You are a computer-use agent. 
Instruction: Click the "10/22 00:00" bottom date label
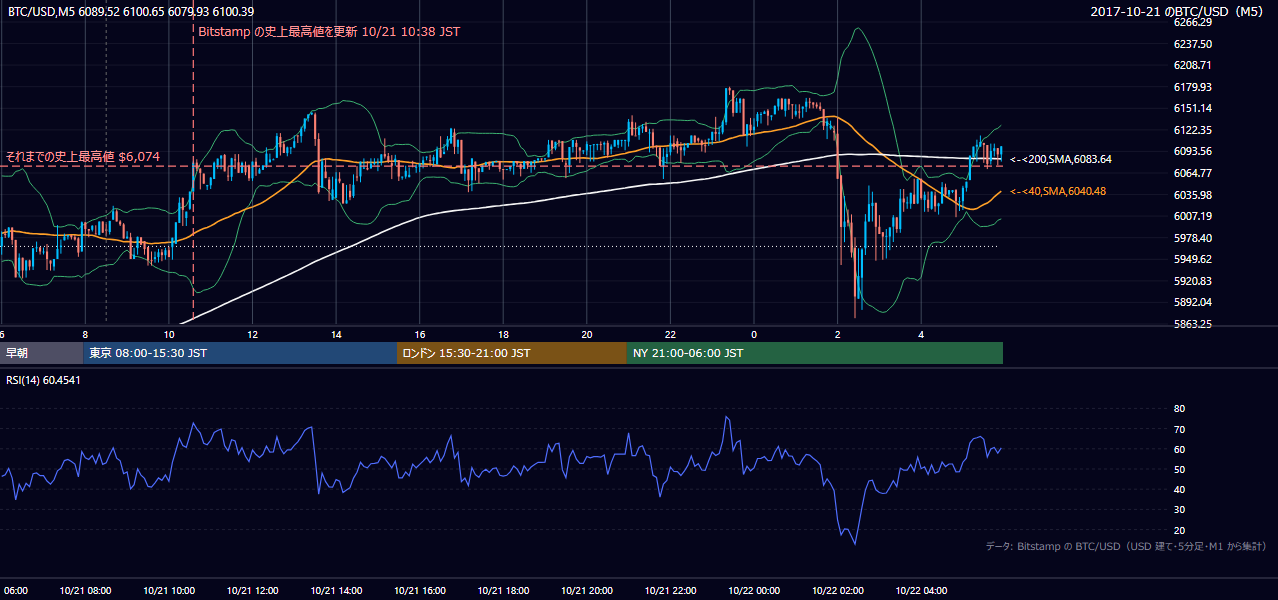pos(754,591)
